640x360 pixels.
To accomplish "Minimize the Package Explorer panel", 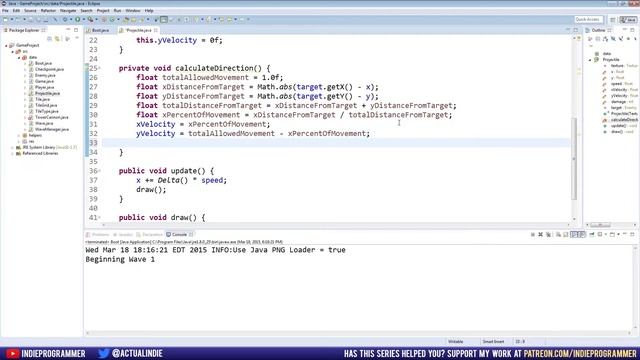I will pos(68,30).
